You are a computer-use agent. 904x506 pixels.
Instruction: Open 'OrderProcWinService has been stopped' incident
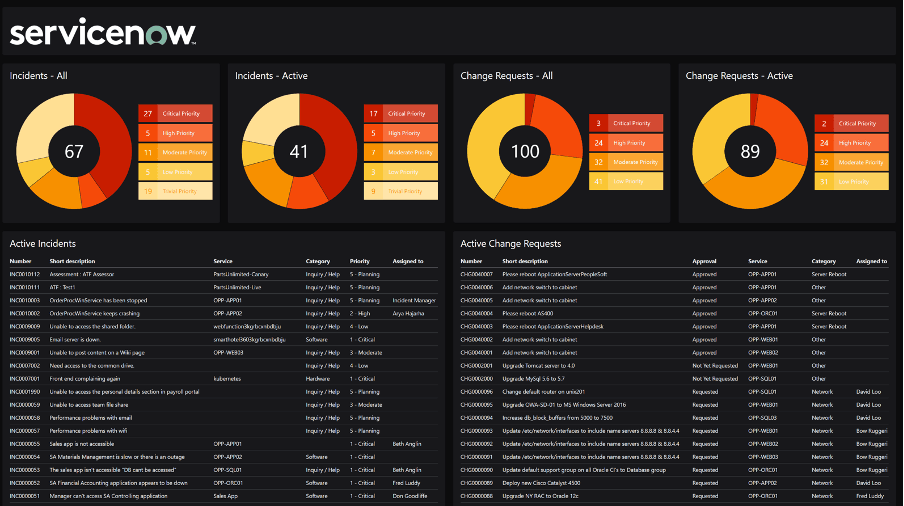(x=98, y=300)
